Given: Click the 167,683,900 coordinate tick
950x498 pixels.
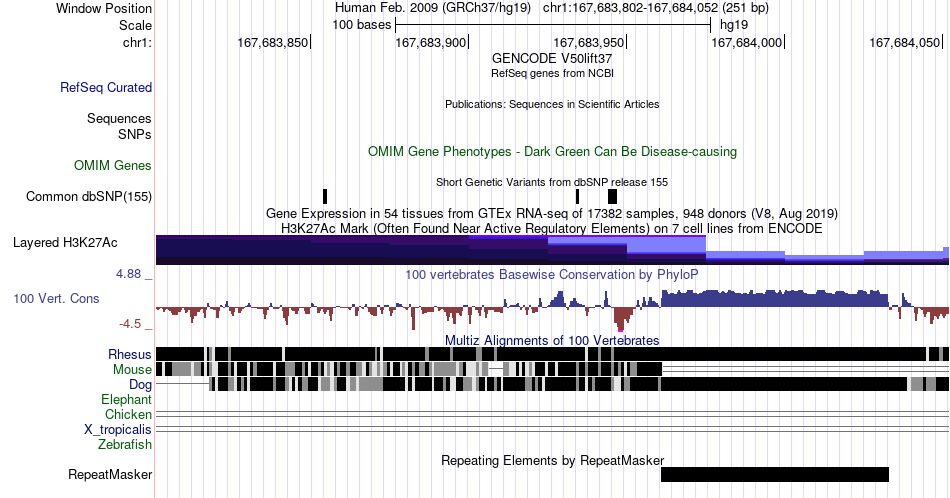Looking at the screenshot, I should [431, 42].
